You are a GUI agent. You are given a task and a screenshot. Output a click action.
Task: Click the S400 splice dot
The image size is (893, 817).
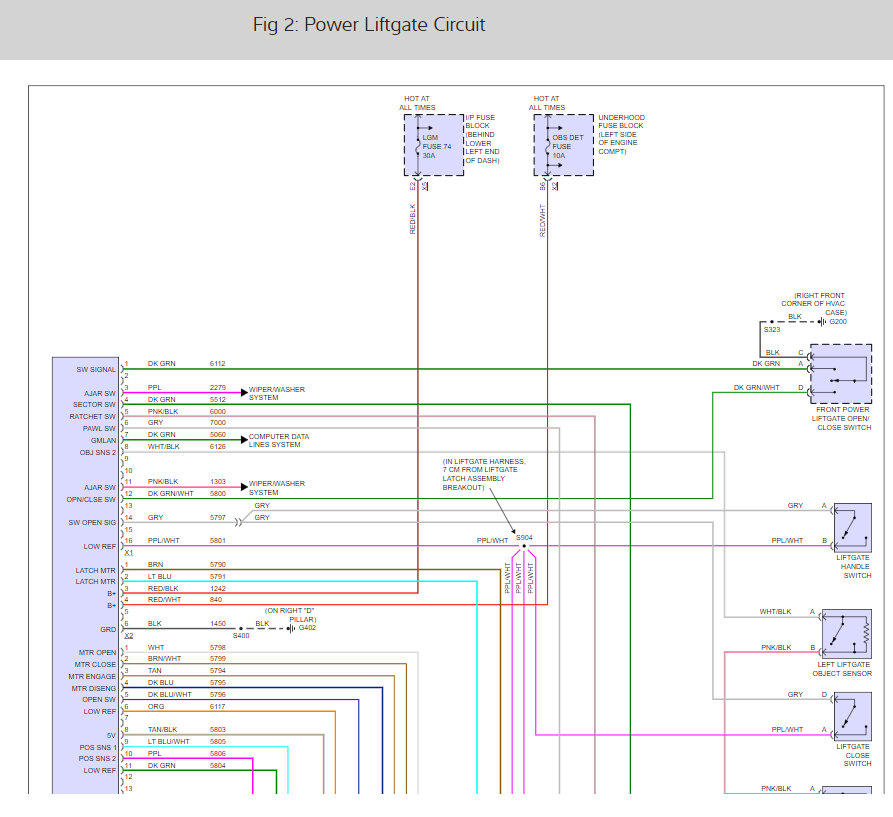(x=241, y=629)
